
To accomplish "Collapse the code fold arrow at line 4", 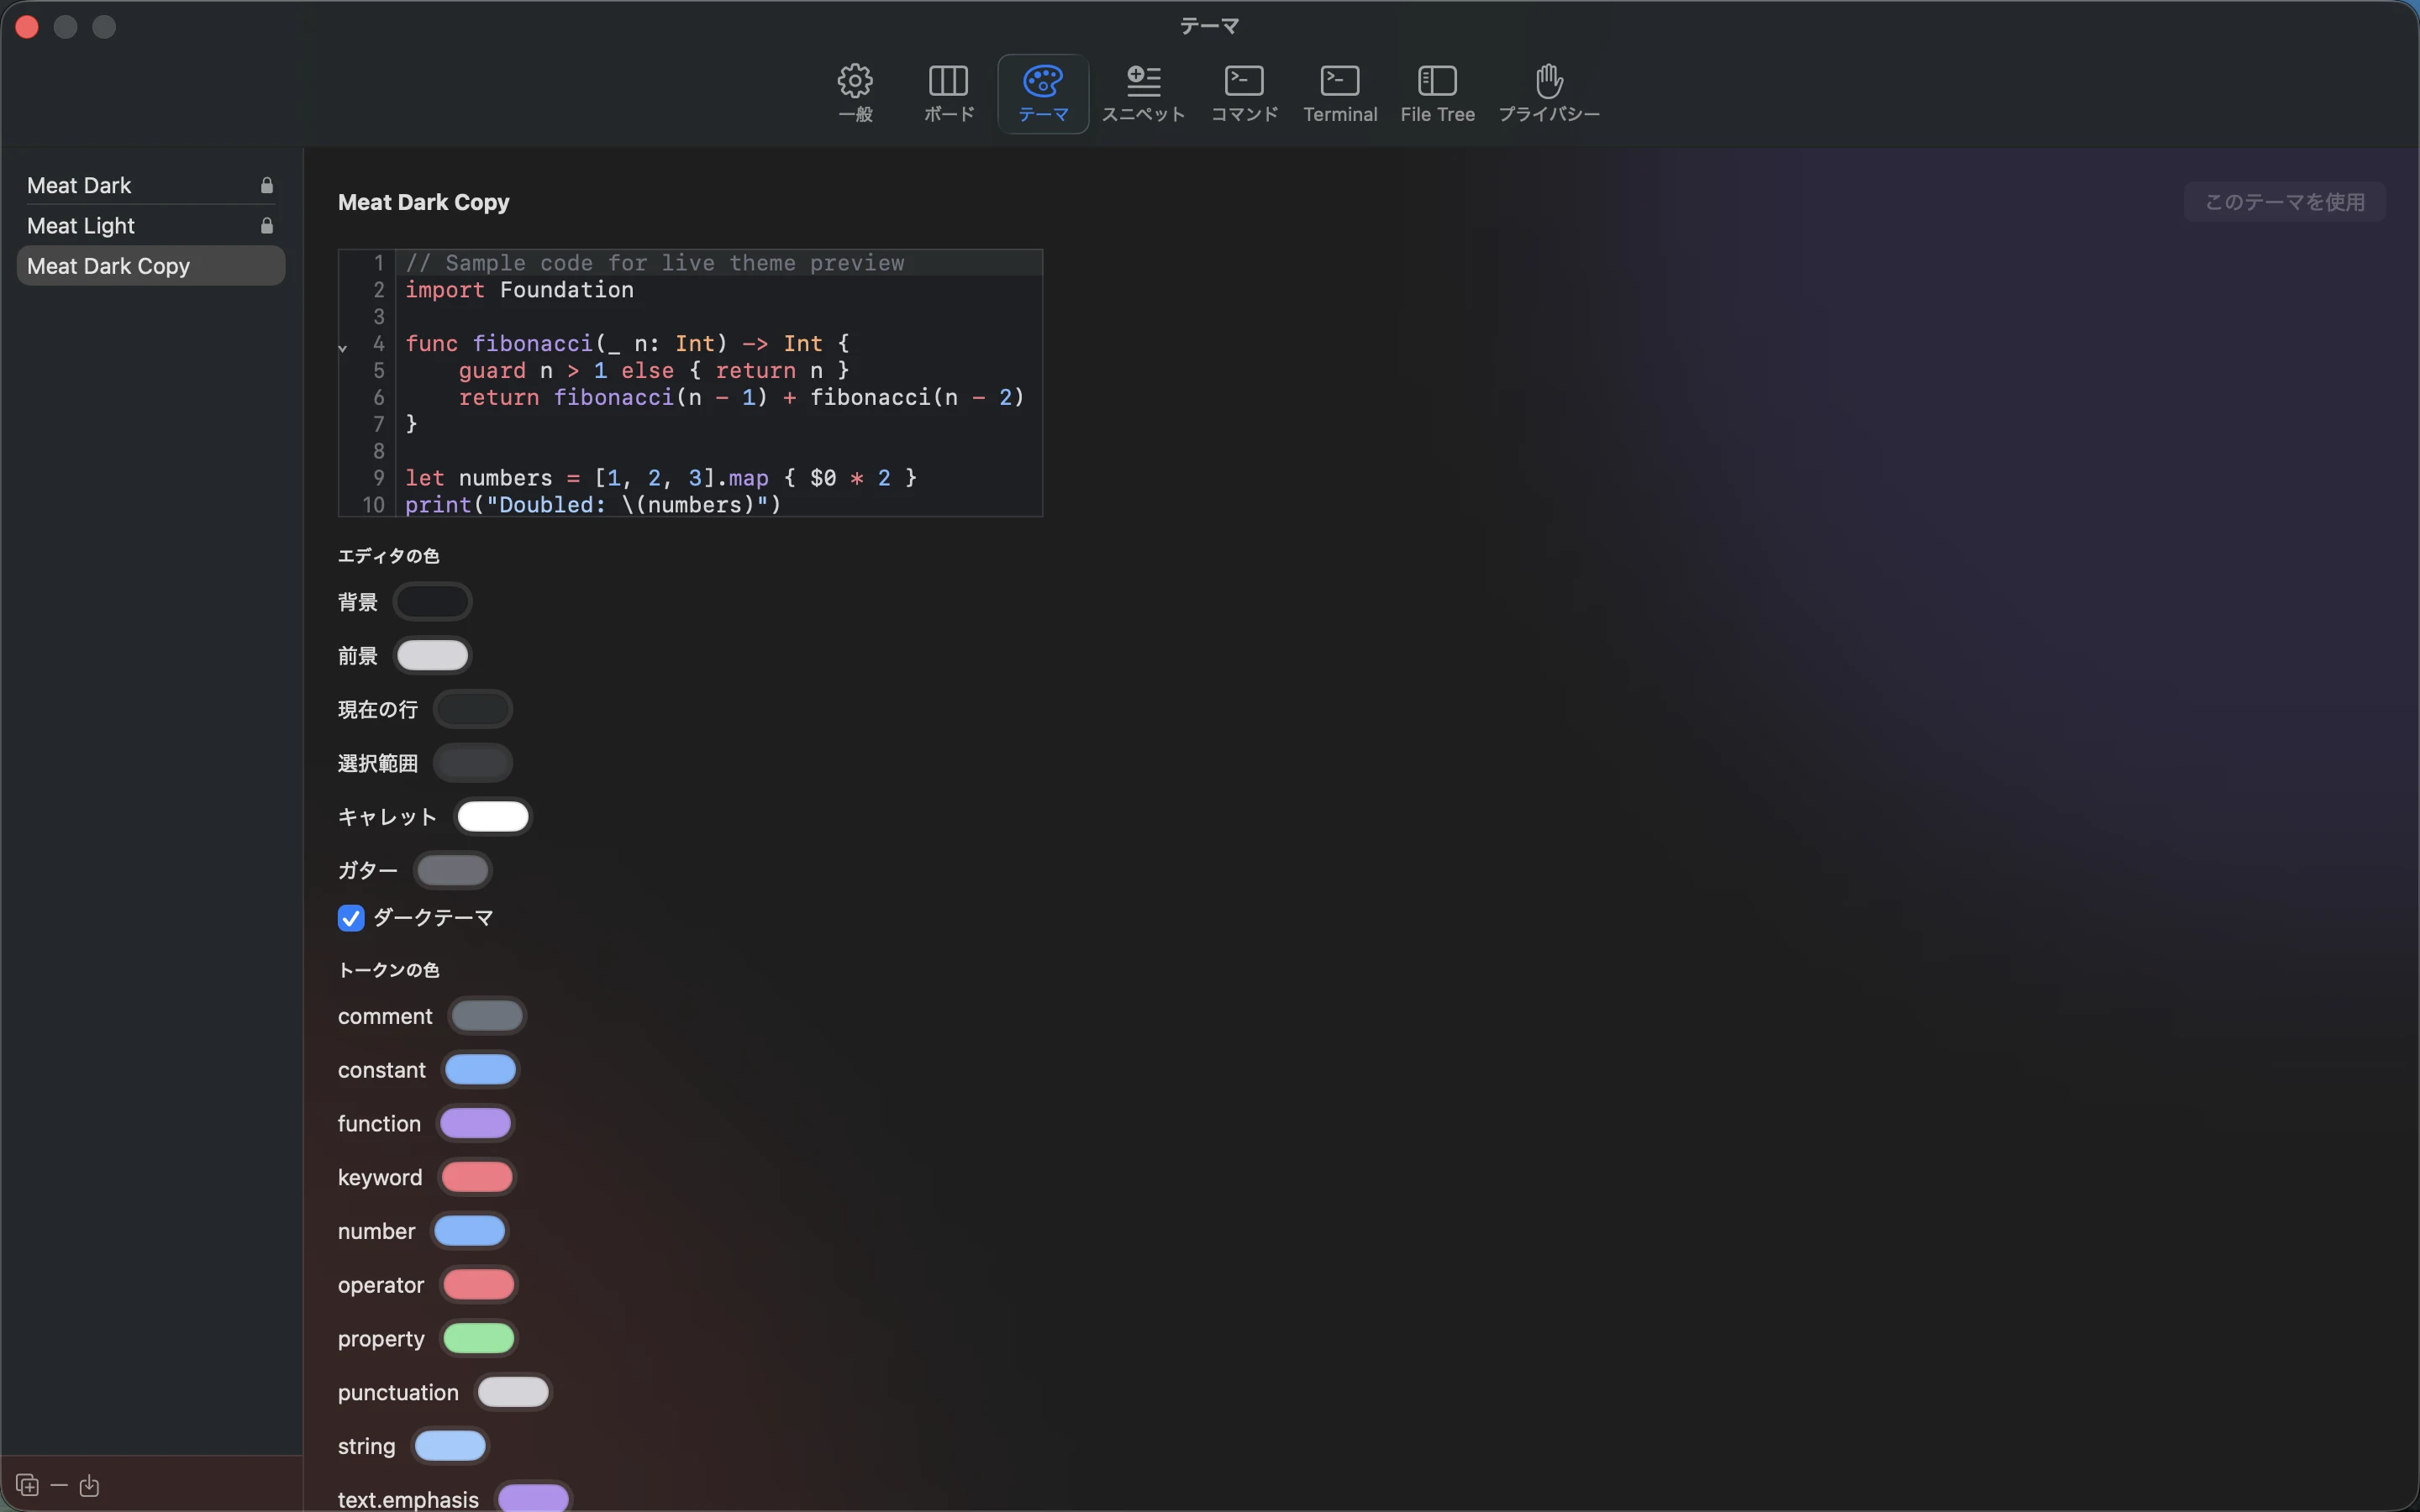I will tap(343, 348).
